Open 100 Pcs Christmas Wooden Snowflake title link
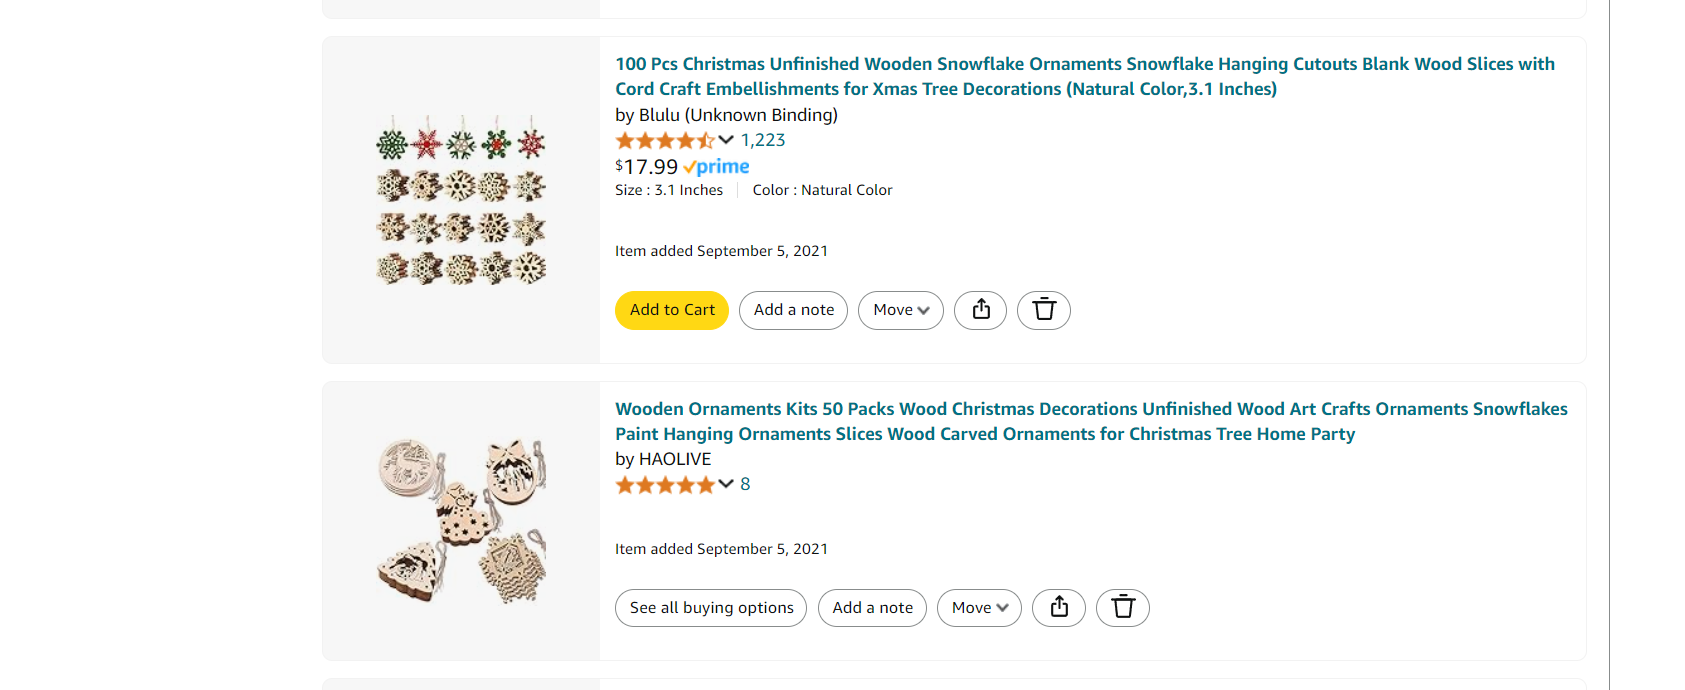The image size is (1685, 690). click(1085, 76)
